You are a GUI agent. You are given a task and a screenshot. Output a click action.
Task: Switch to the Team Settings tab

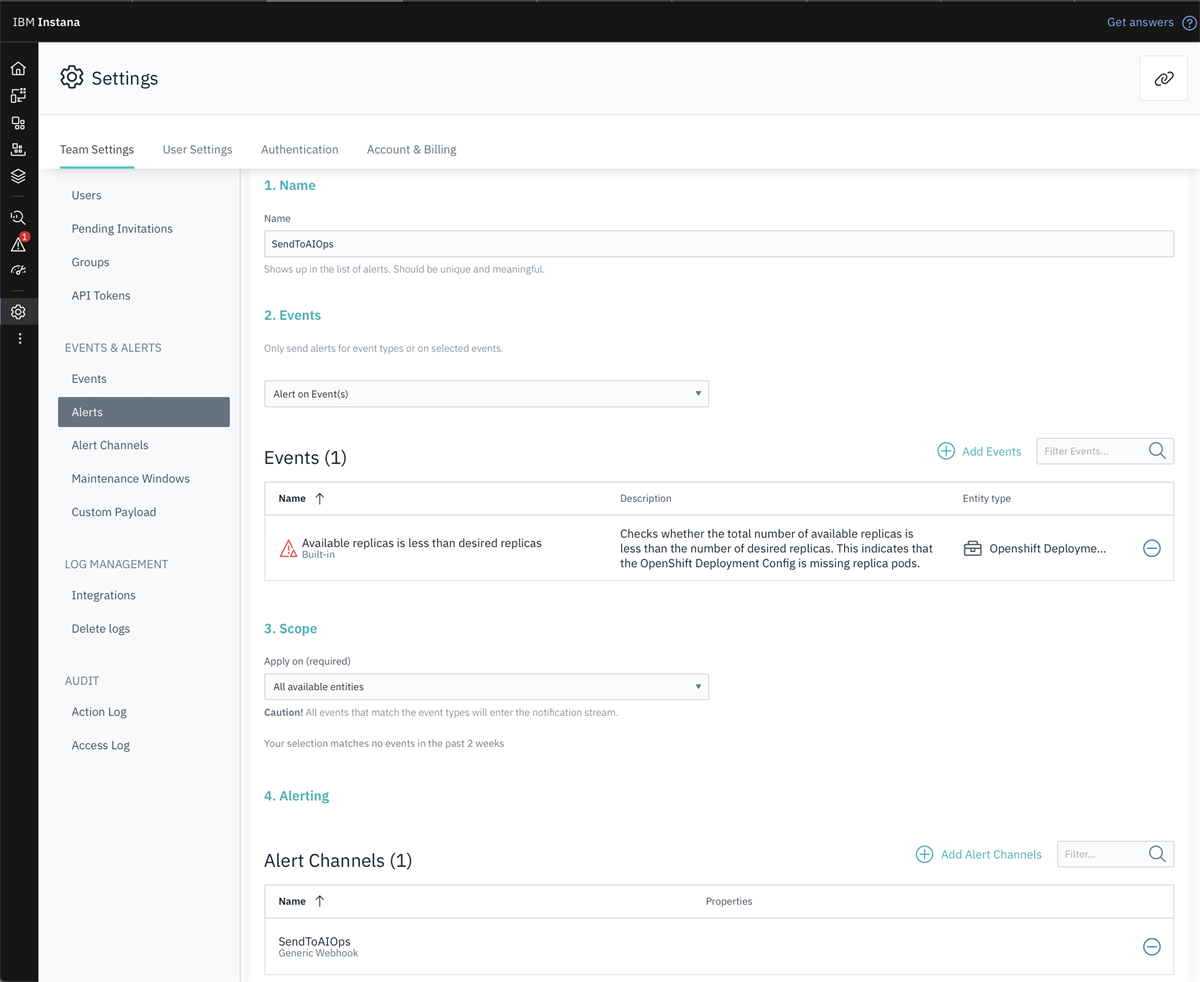97,150
